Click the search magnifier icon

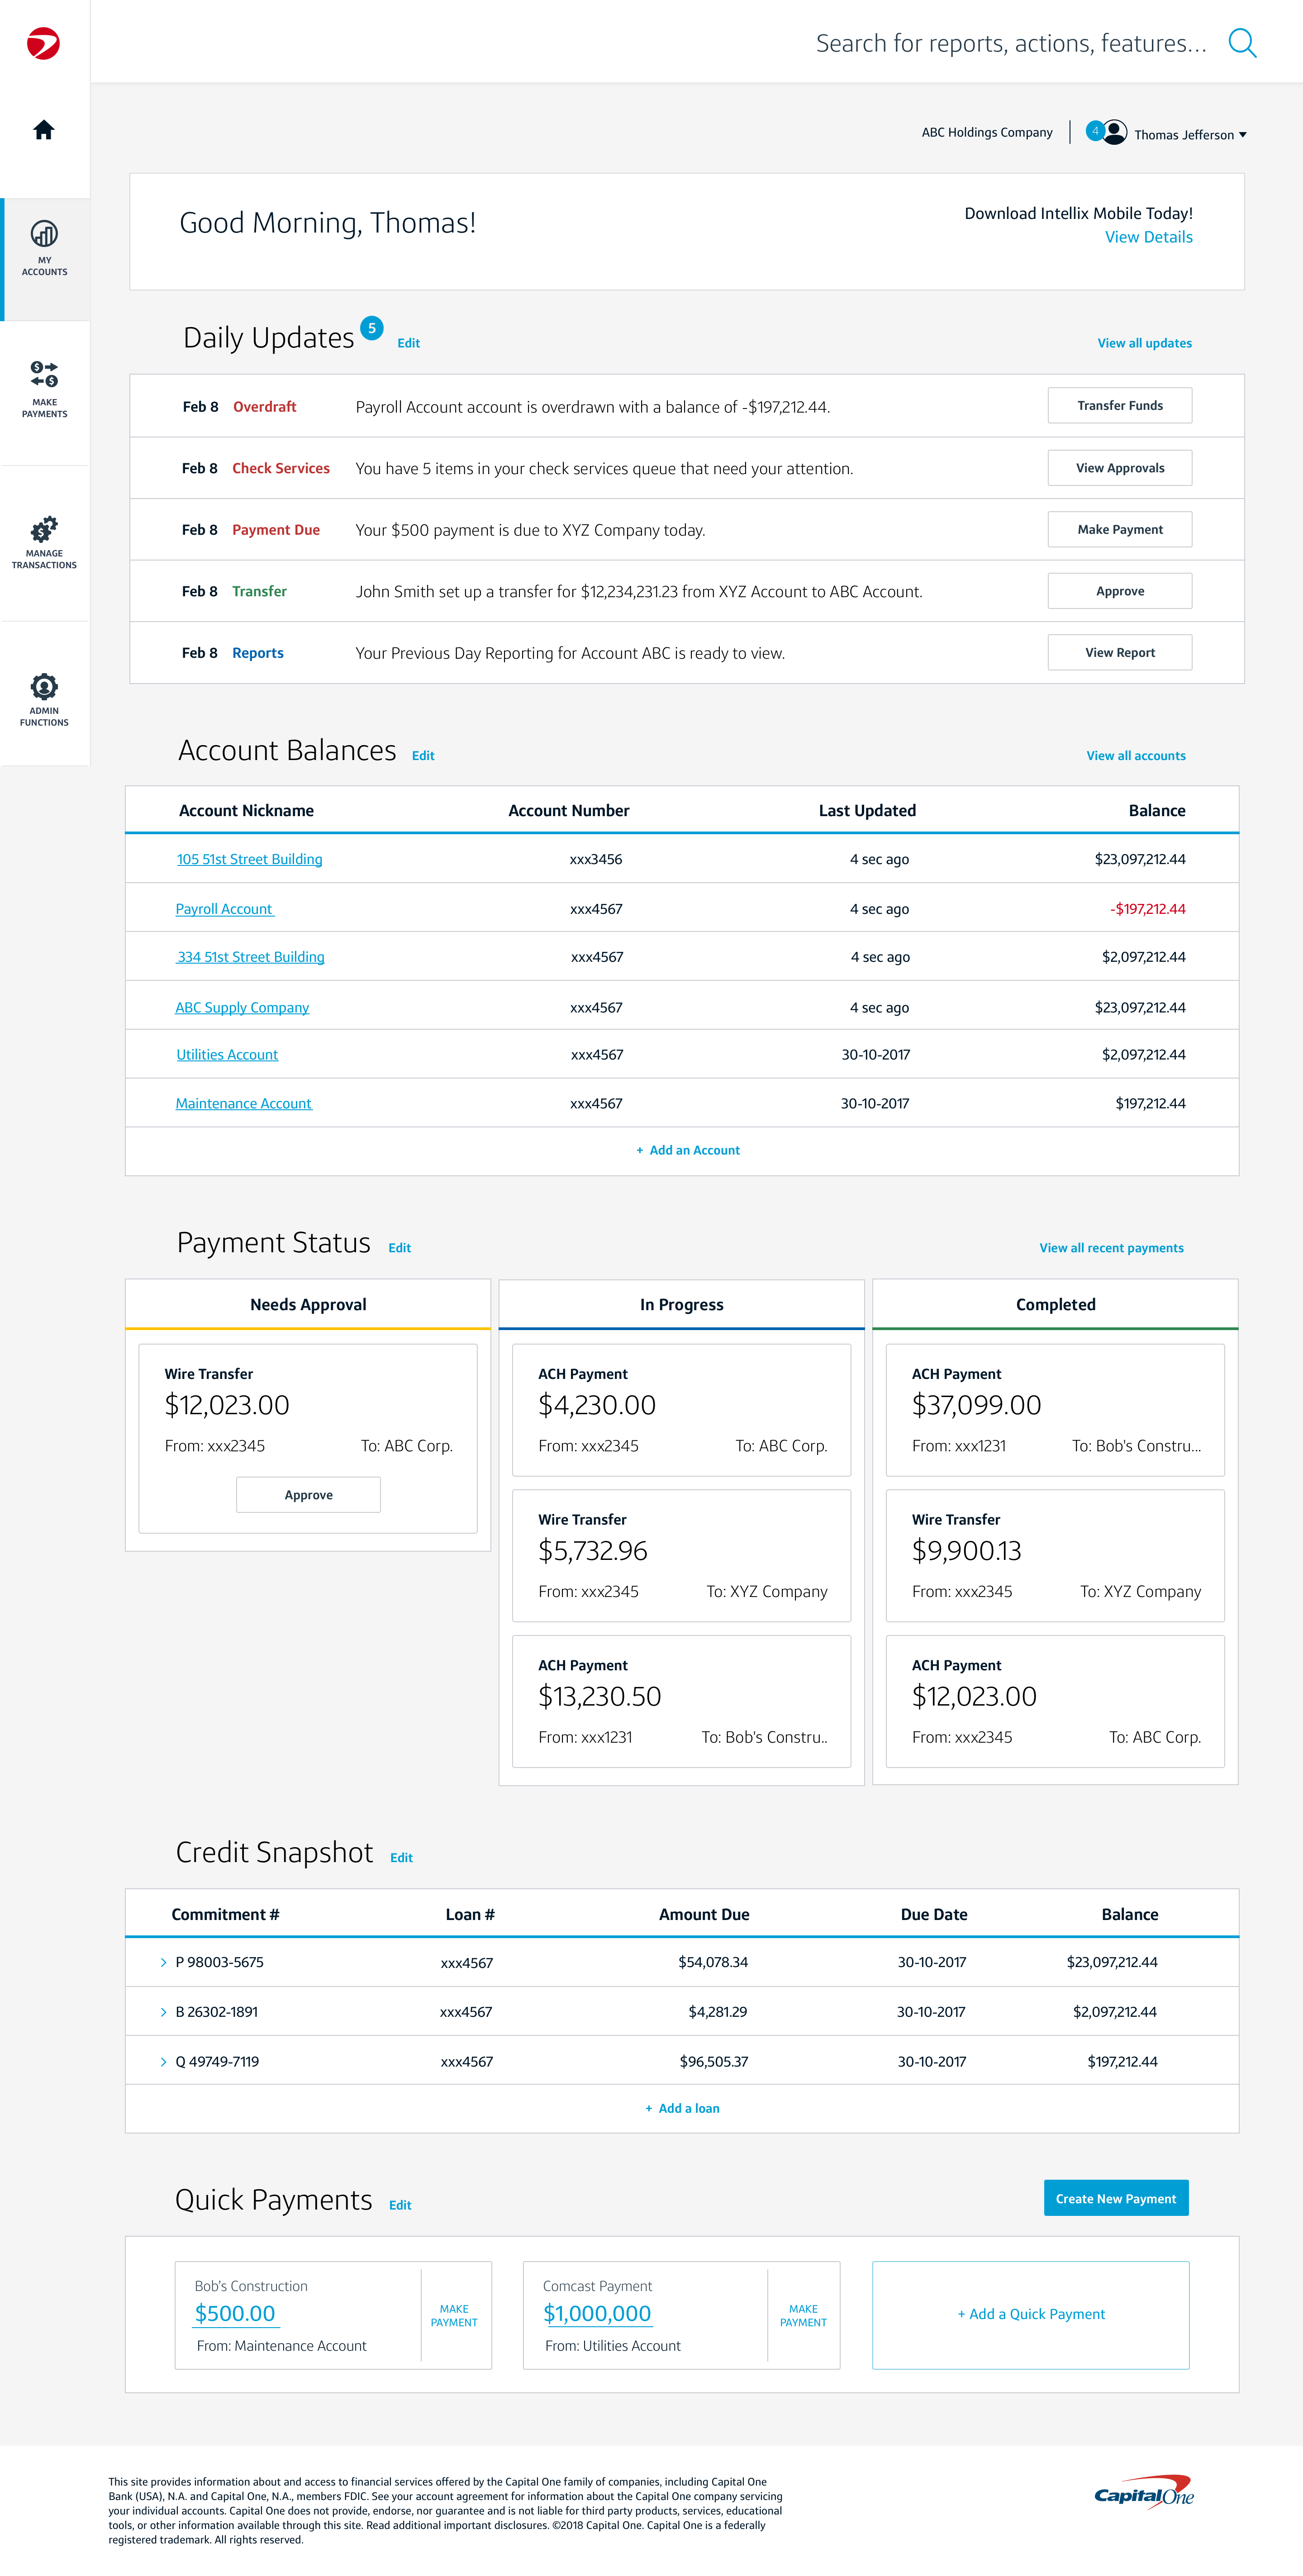point(1241,43)
